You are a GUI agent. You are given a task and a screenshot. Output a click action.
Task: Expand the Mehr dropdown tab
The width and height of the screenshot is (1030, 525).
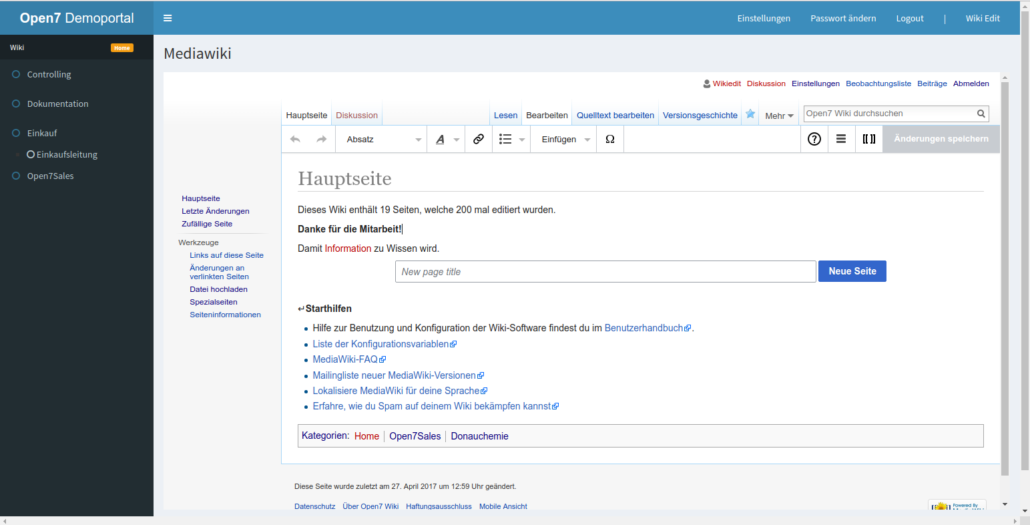[779, 116]
